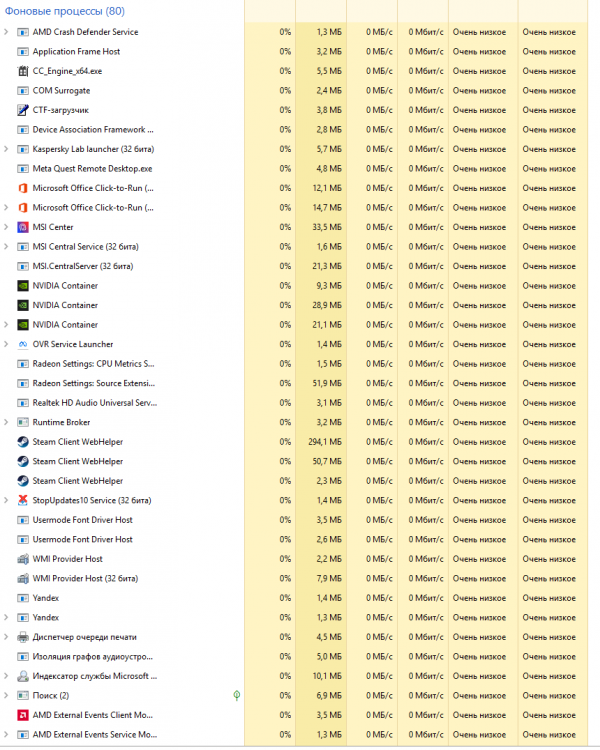Expand the OVR Service Launcher row

point(6,344)
